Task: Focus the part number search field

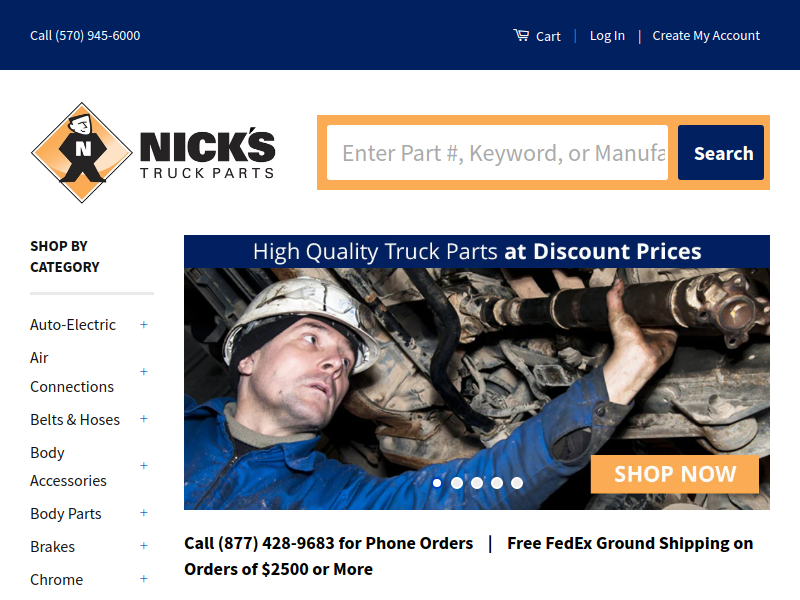Action: [497, 153]
